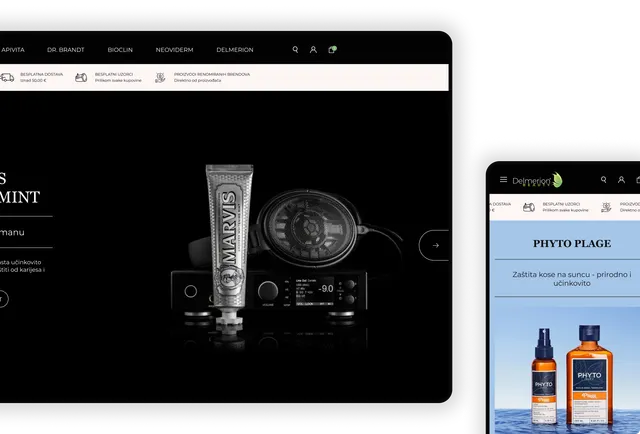This screenshot has height=434, width=640.
Task: Open search in the desktop mockup header
Action: click(295, 49)
